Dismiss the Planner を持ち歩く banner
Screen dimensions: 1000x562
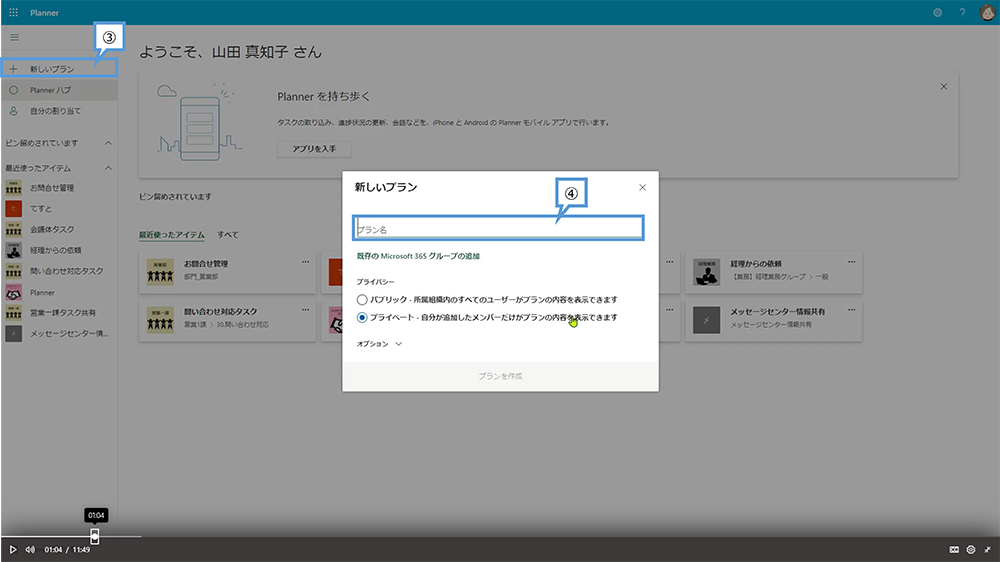943,87
